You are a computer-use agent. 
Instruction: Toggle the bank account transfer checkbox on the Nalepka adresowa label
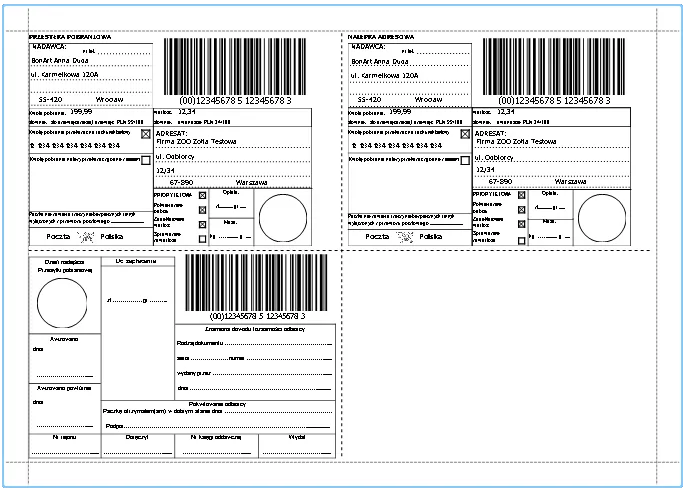465,133
